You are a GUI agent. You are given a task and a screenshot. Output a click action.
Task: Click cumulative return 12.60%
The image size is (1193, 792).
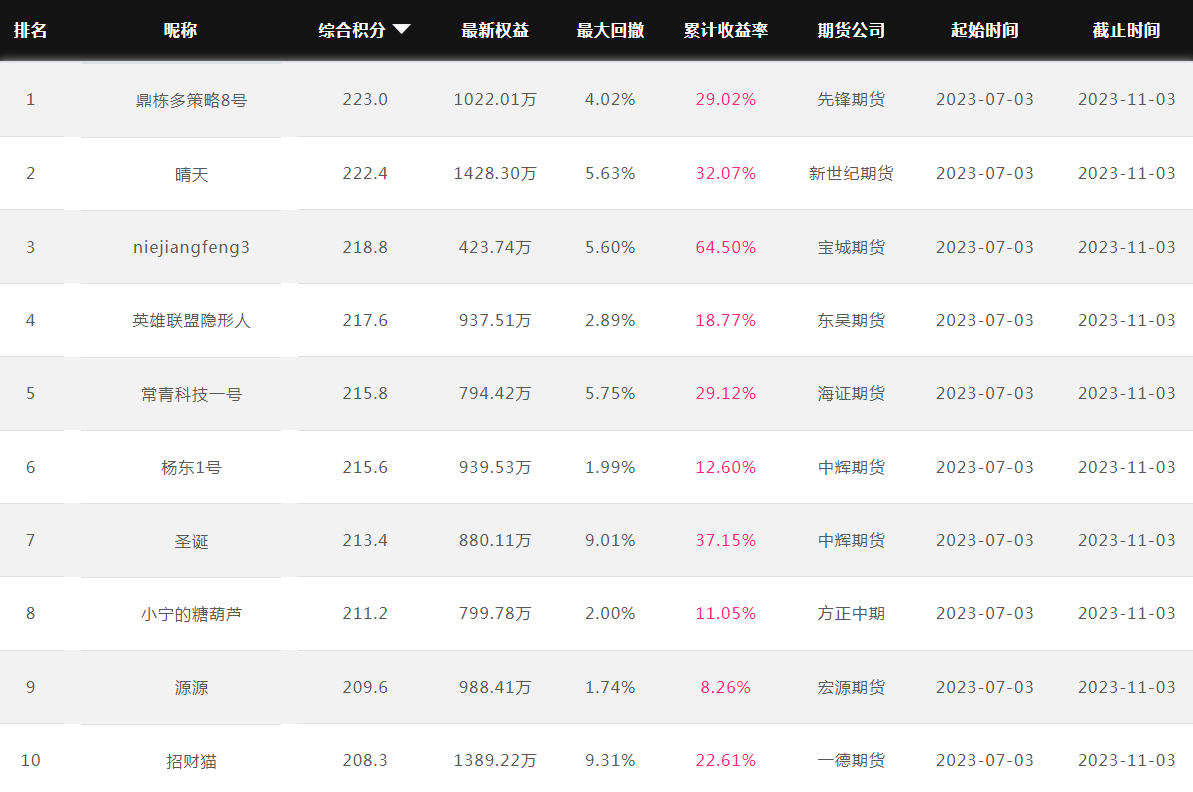click(x=726, y=467)
